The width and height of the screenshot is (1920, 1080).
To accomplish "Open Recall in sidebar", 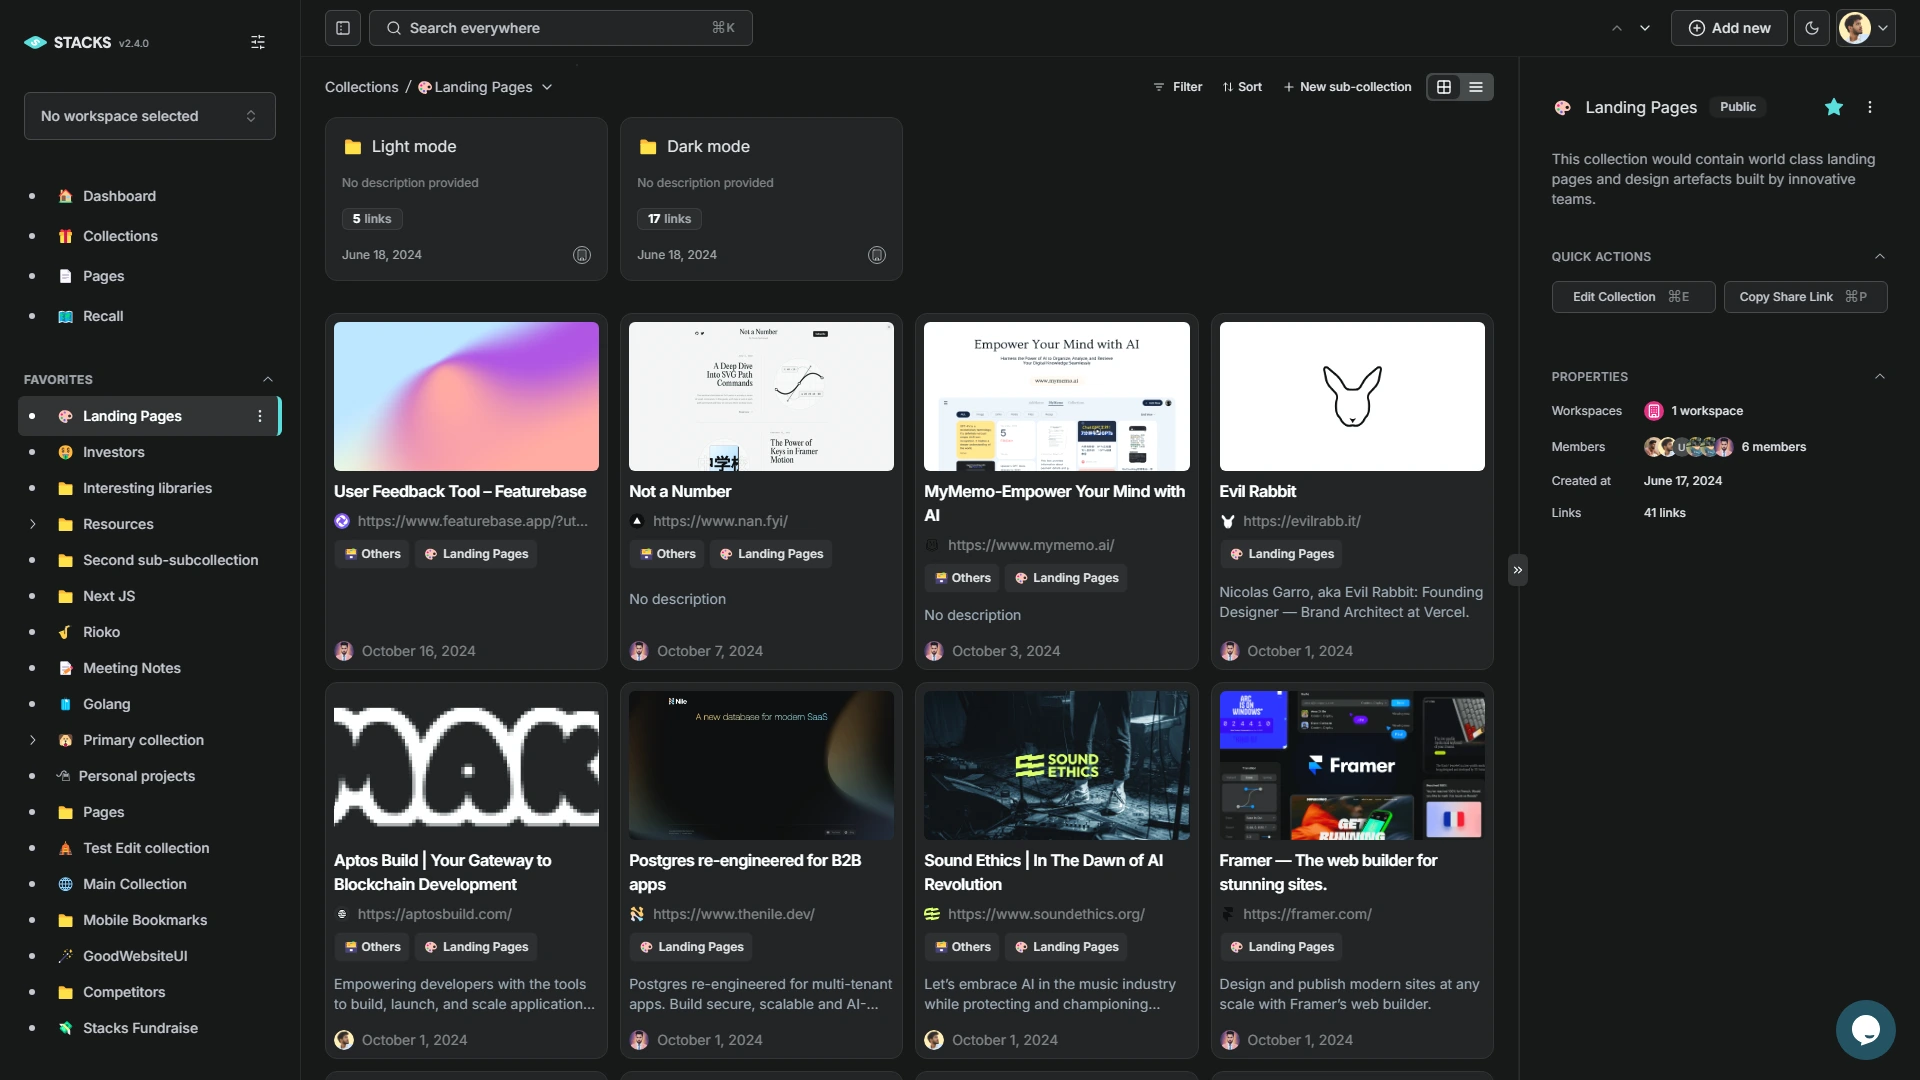I will click(103, 316).
